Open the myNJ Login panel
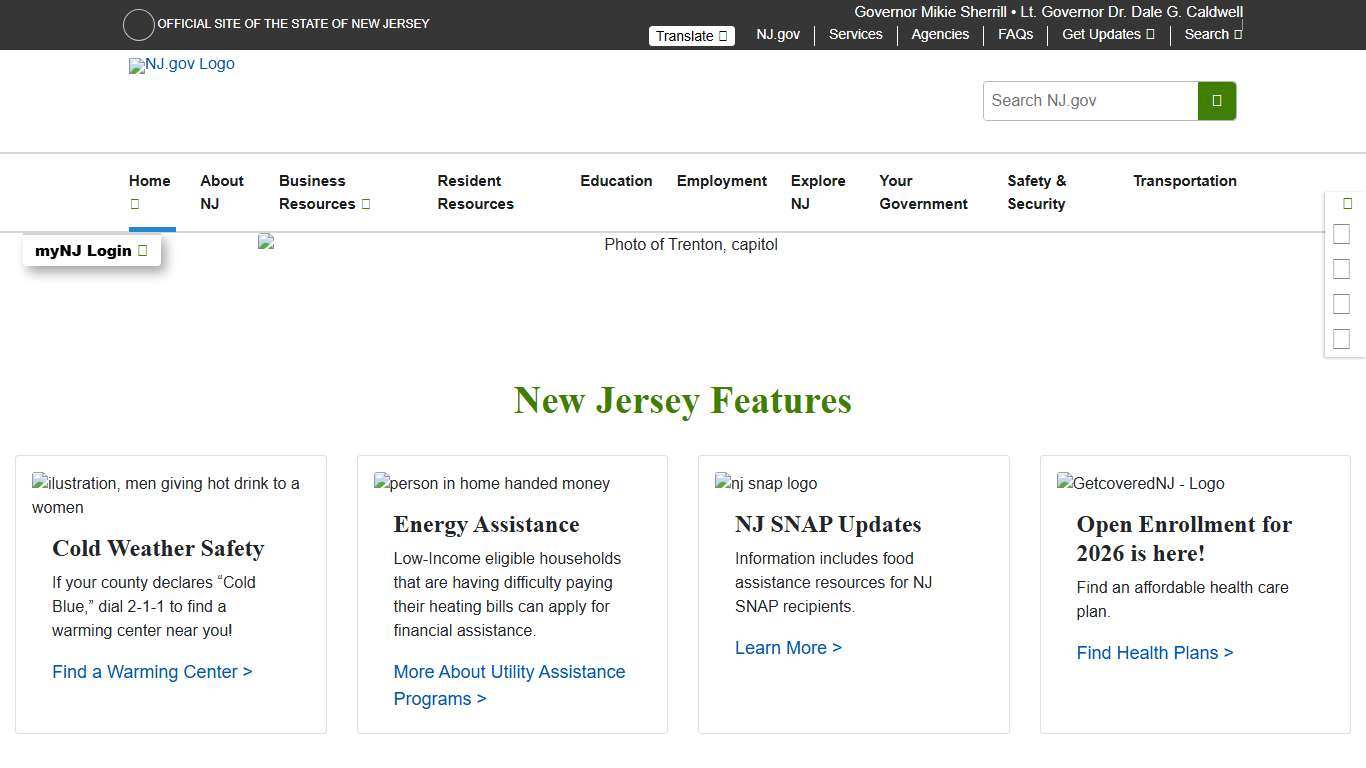 click(x=91, y=250)
